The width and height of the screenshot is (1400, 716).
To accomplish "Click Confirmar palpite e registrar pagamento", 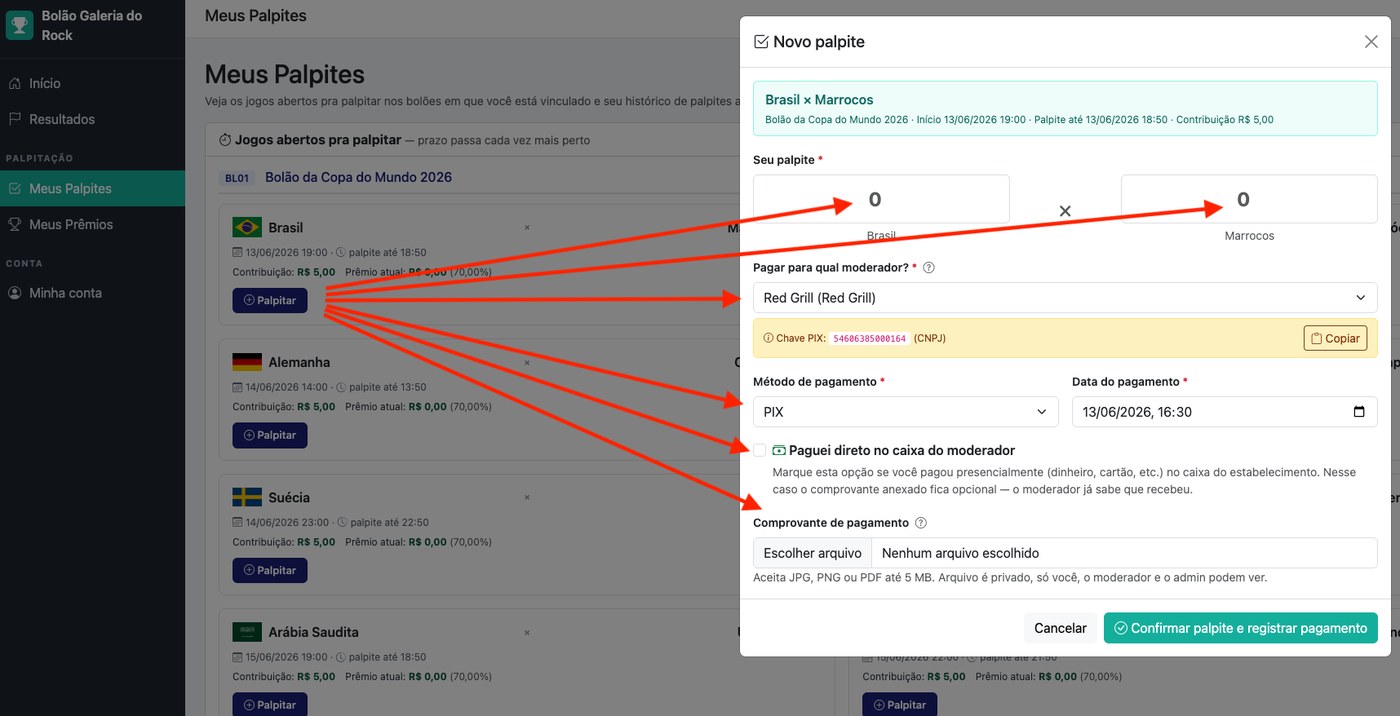I will (x=1241, y=628).
